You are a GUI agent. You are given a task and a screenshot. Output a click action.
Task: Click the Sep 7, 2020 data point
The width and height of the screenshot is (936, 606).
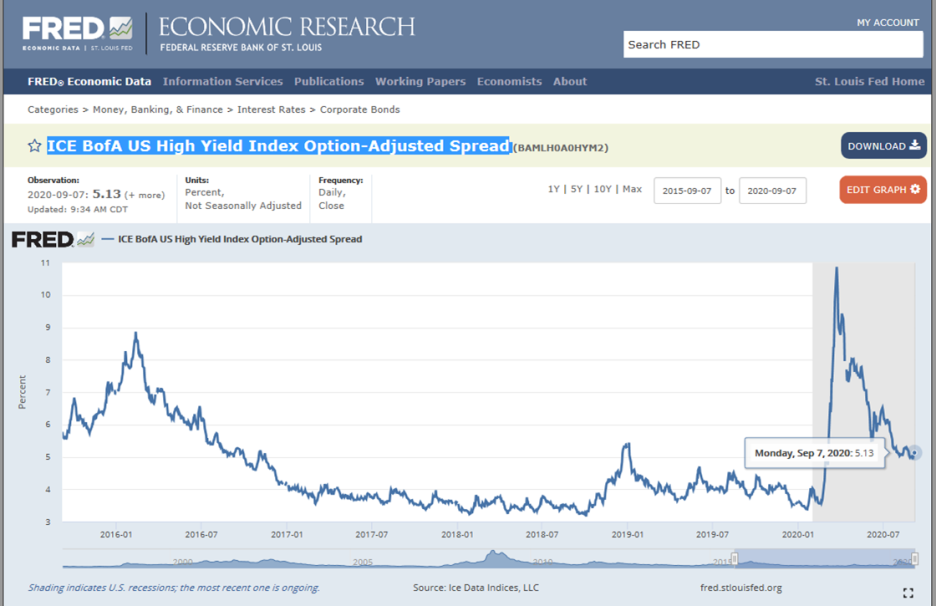pyautogui.click(x=914, y=453)
